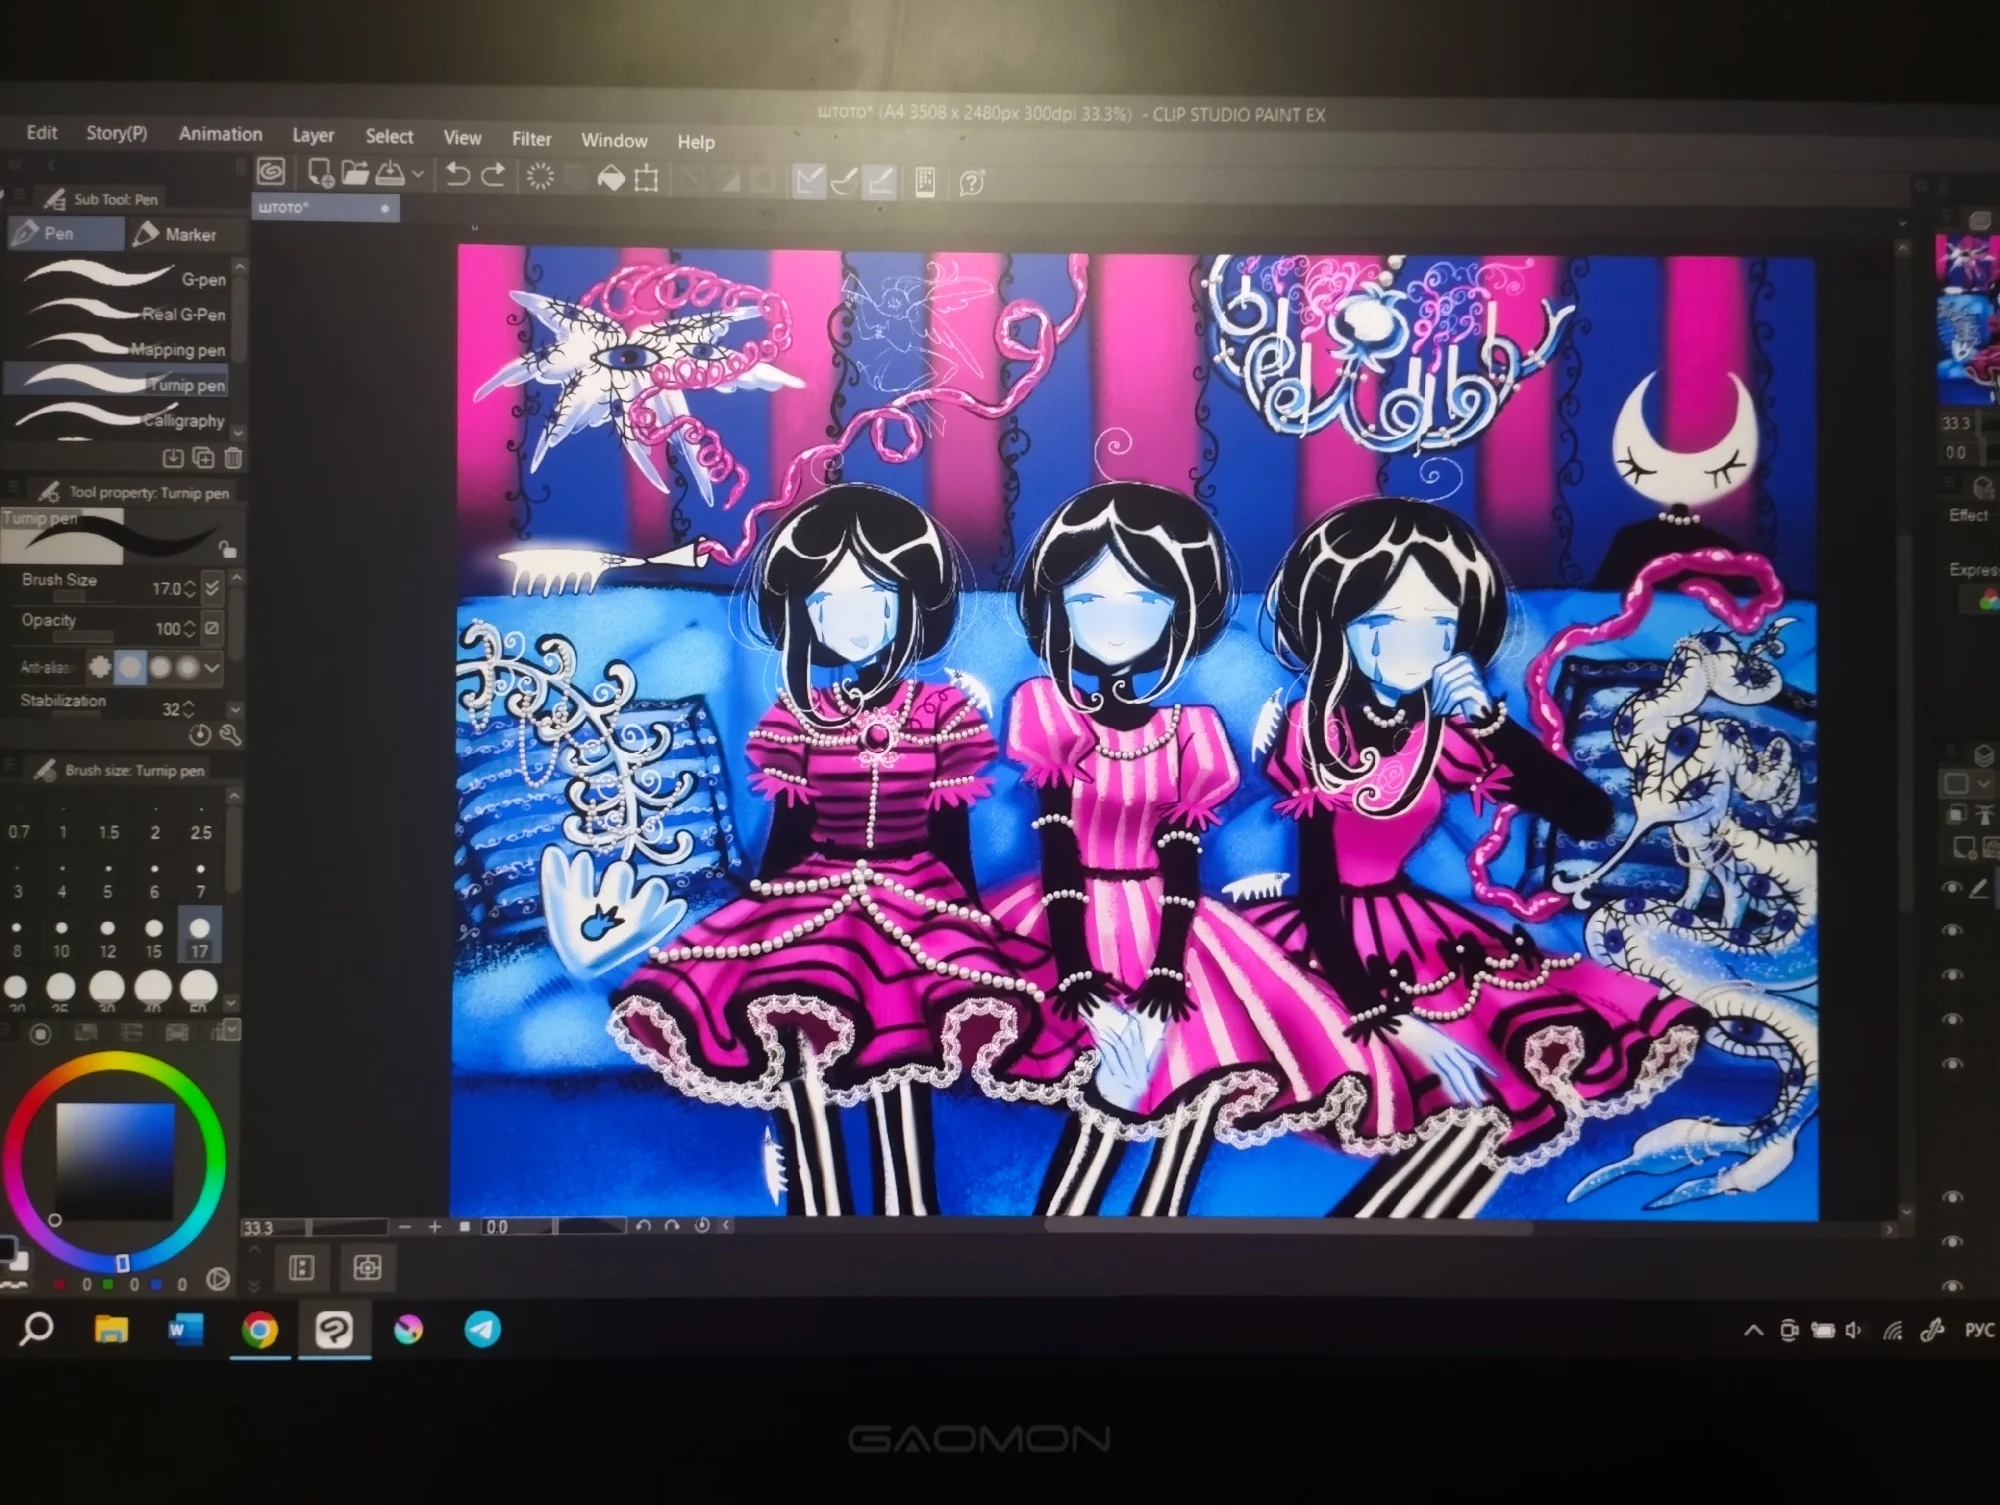Switch to the Marker sub tool tab

coord(176,234)
